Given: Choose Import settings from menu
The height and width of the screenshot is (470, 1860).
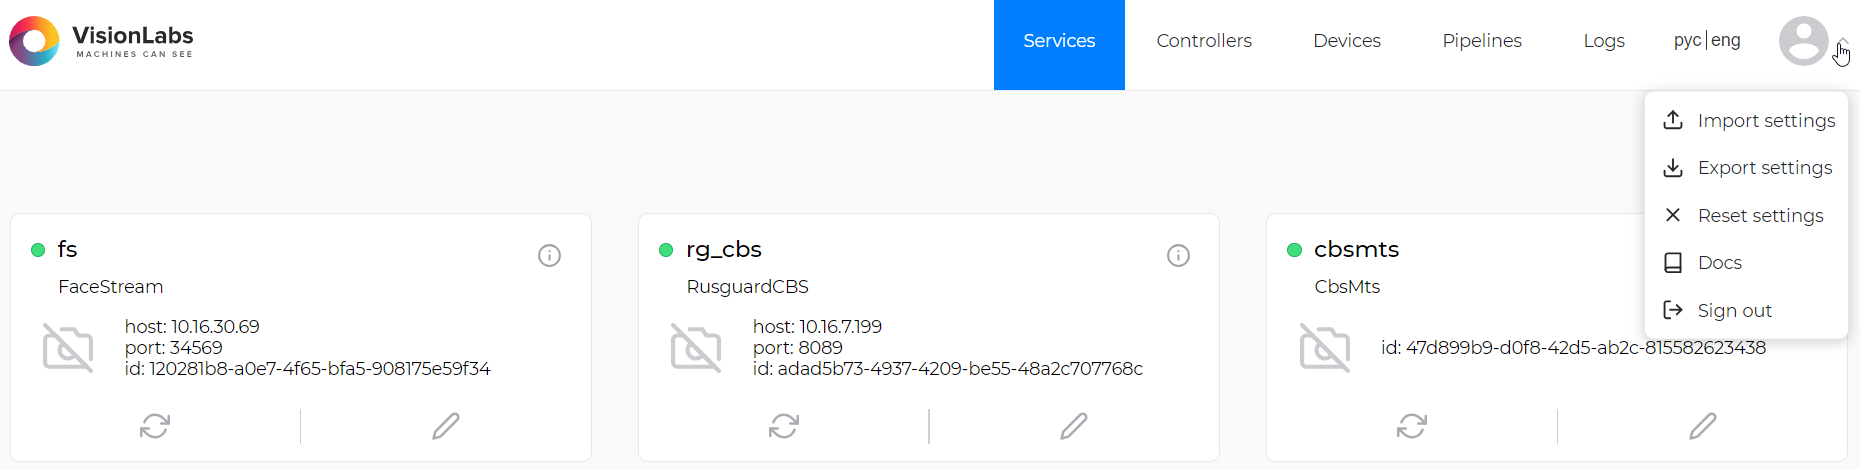Looking at the screenshot, I should pyautogui.click(x=1765, y=120).
